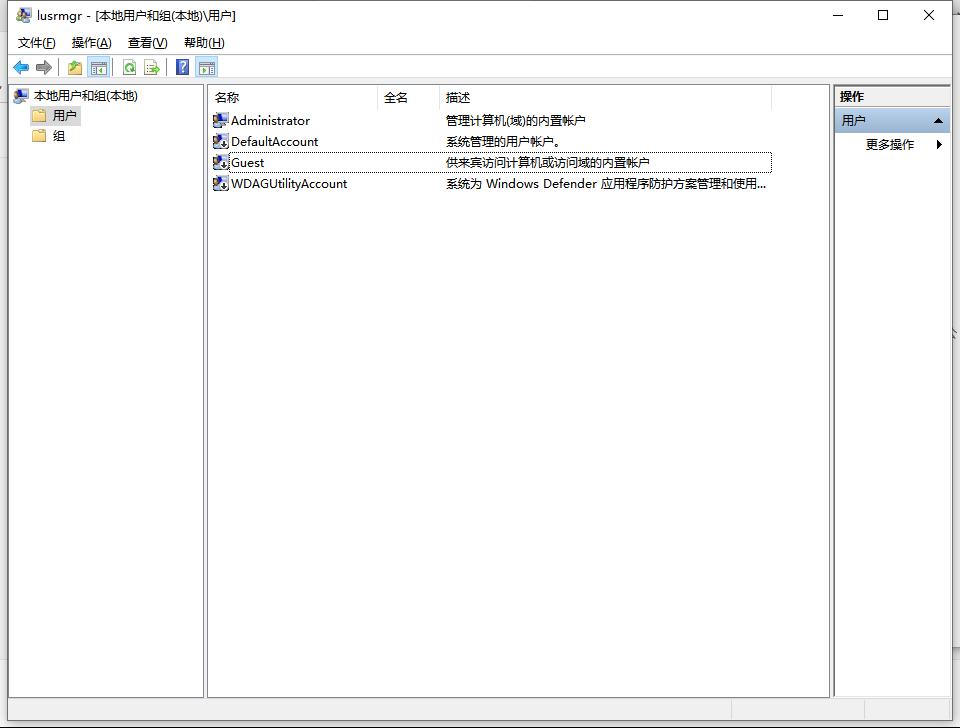The height and width of the screenshot is (728, 960).
Task: Click description 系统管理的用户帐户。
Action: pos(503,141)
